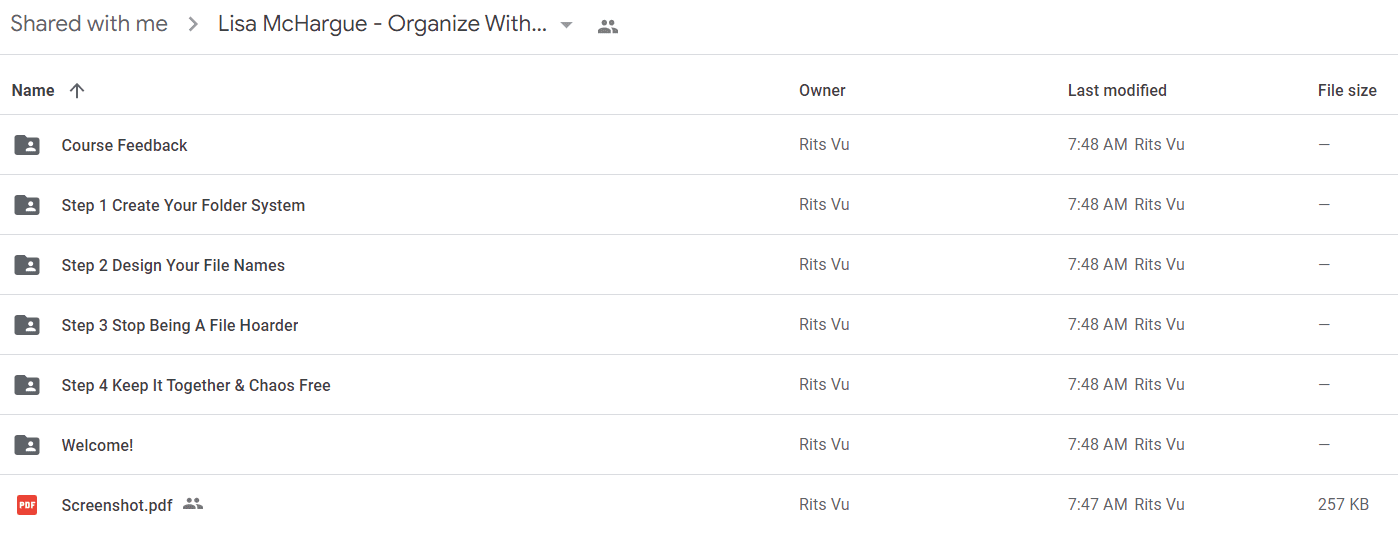Click the File size column header
This screenshot has width=1398, height=534.
(1347, 90)
